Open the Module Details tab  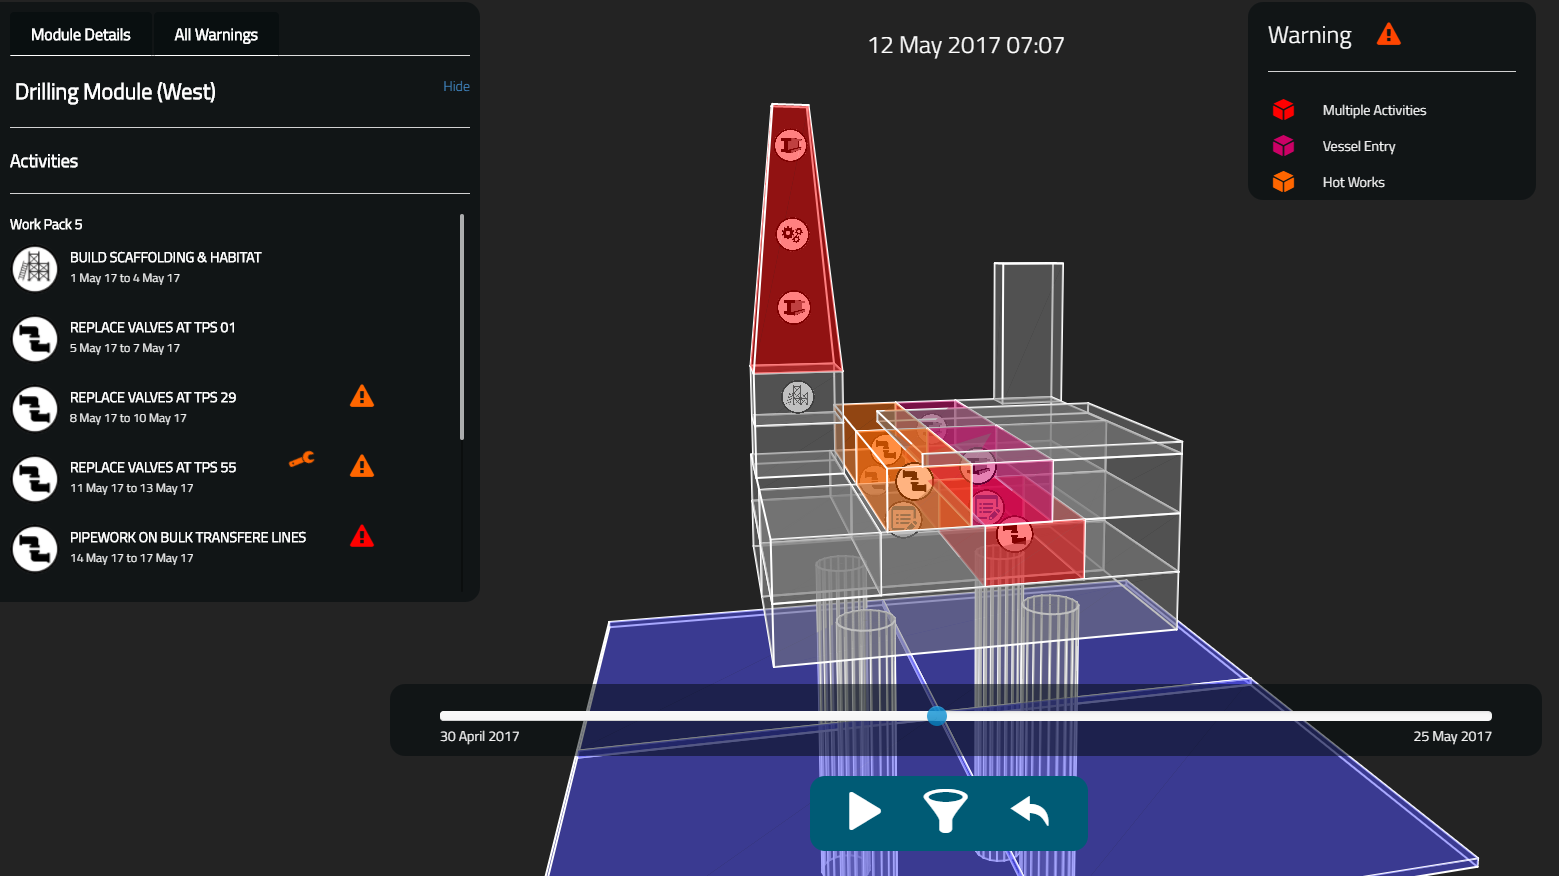pyautogui.click(x=81, y=35)
